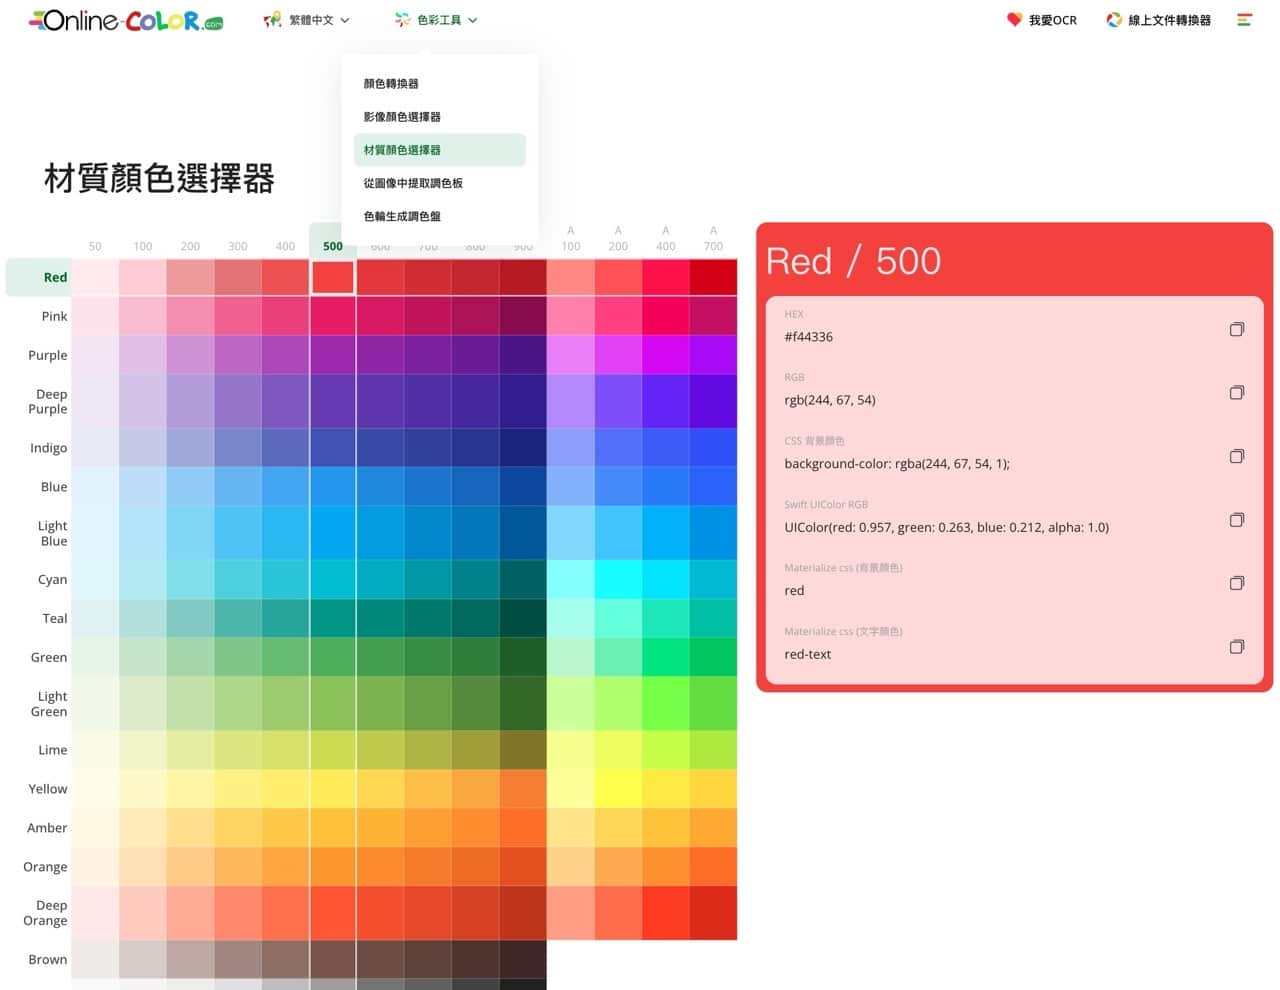
Task: Copy the RGB value rgb(244, 67, 54)
Action: click(x=1236, y=393)
